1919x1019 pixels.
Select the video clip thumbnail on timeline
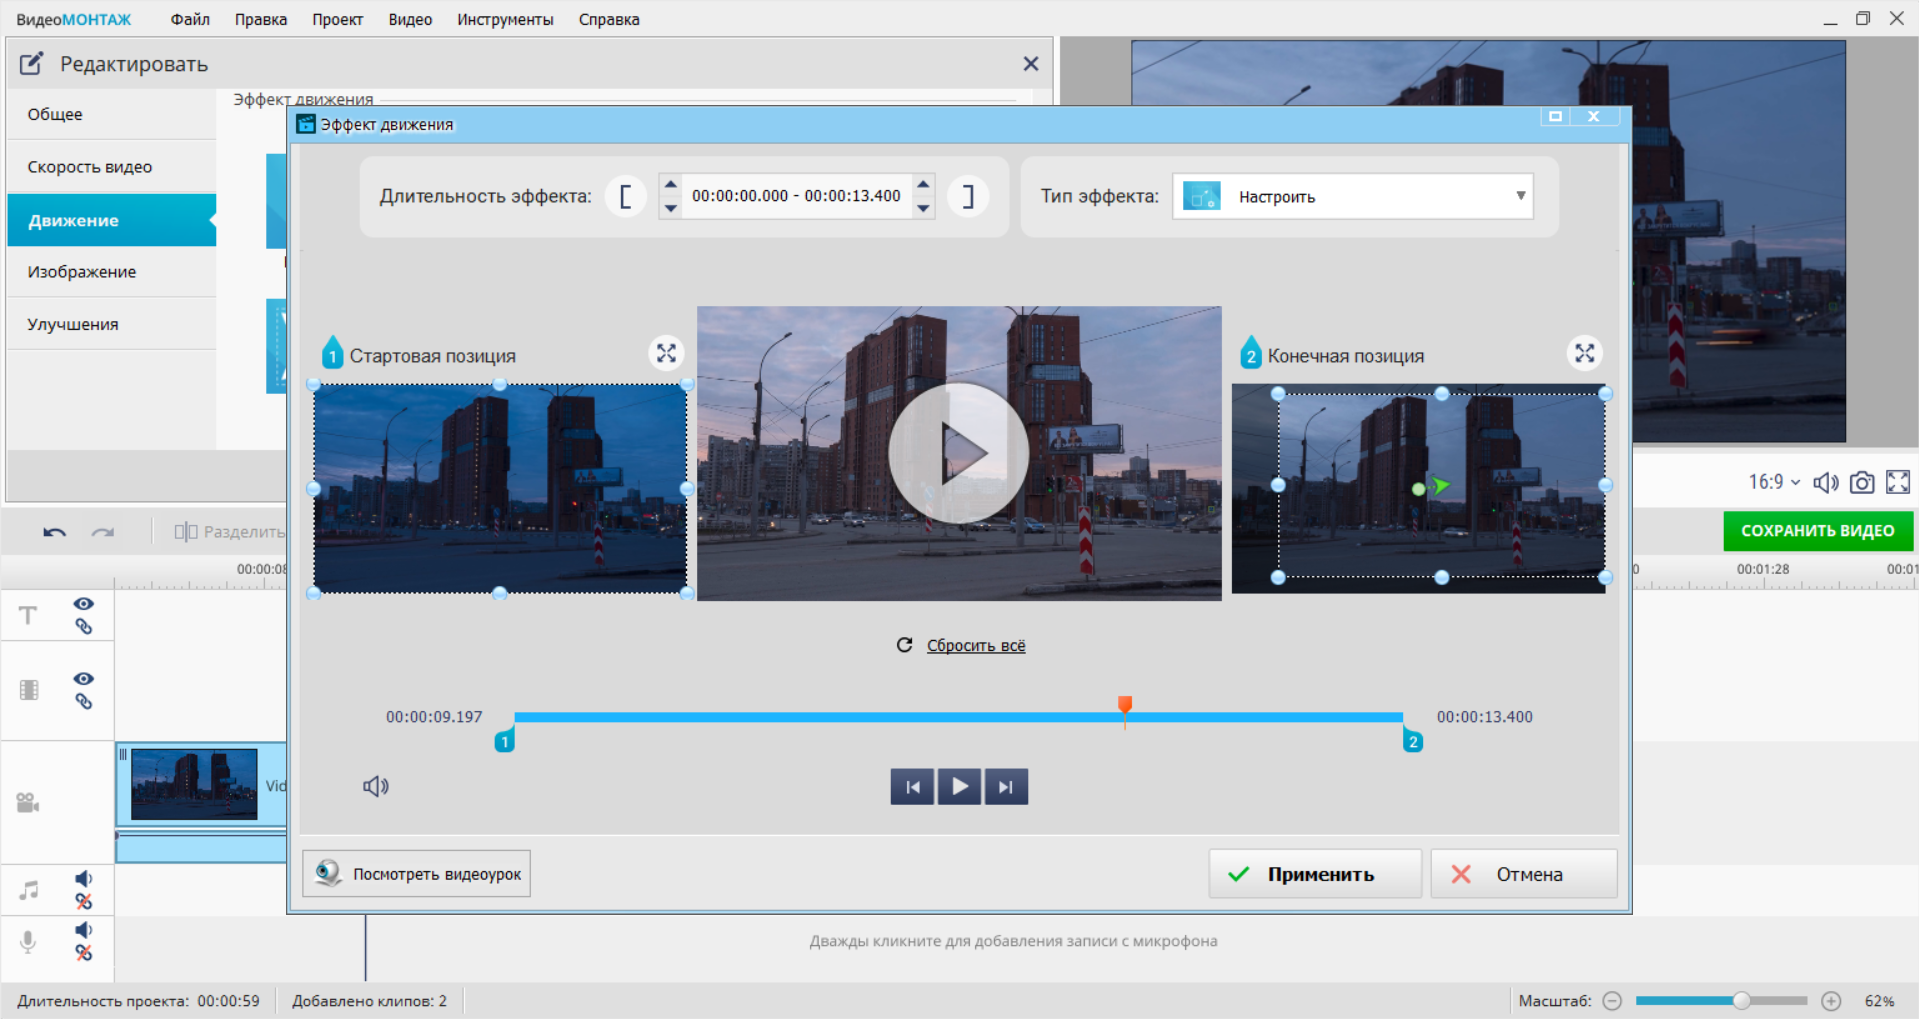point(194,785)
